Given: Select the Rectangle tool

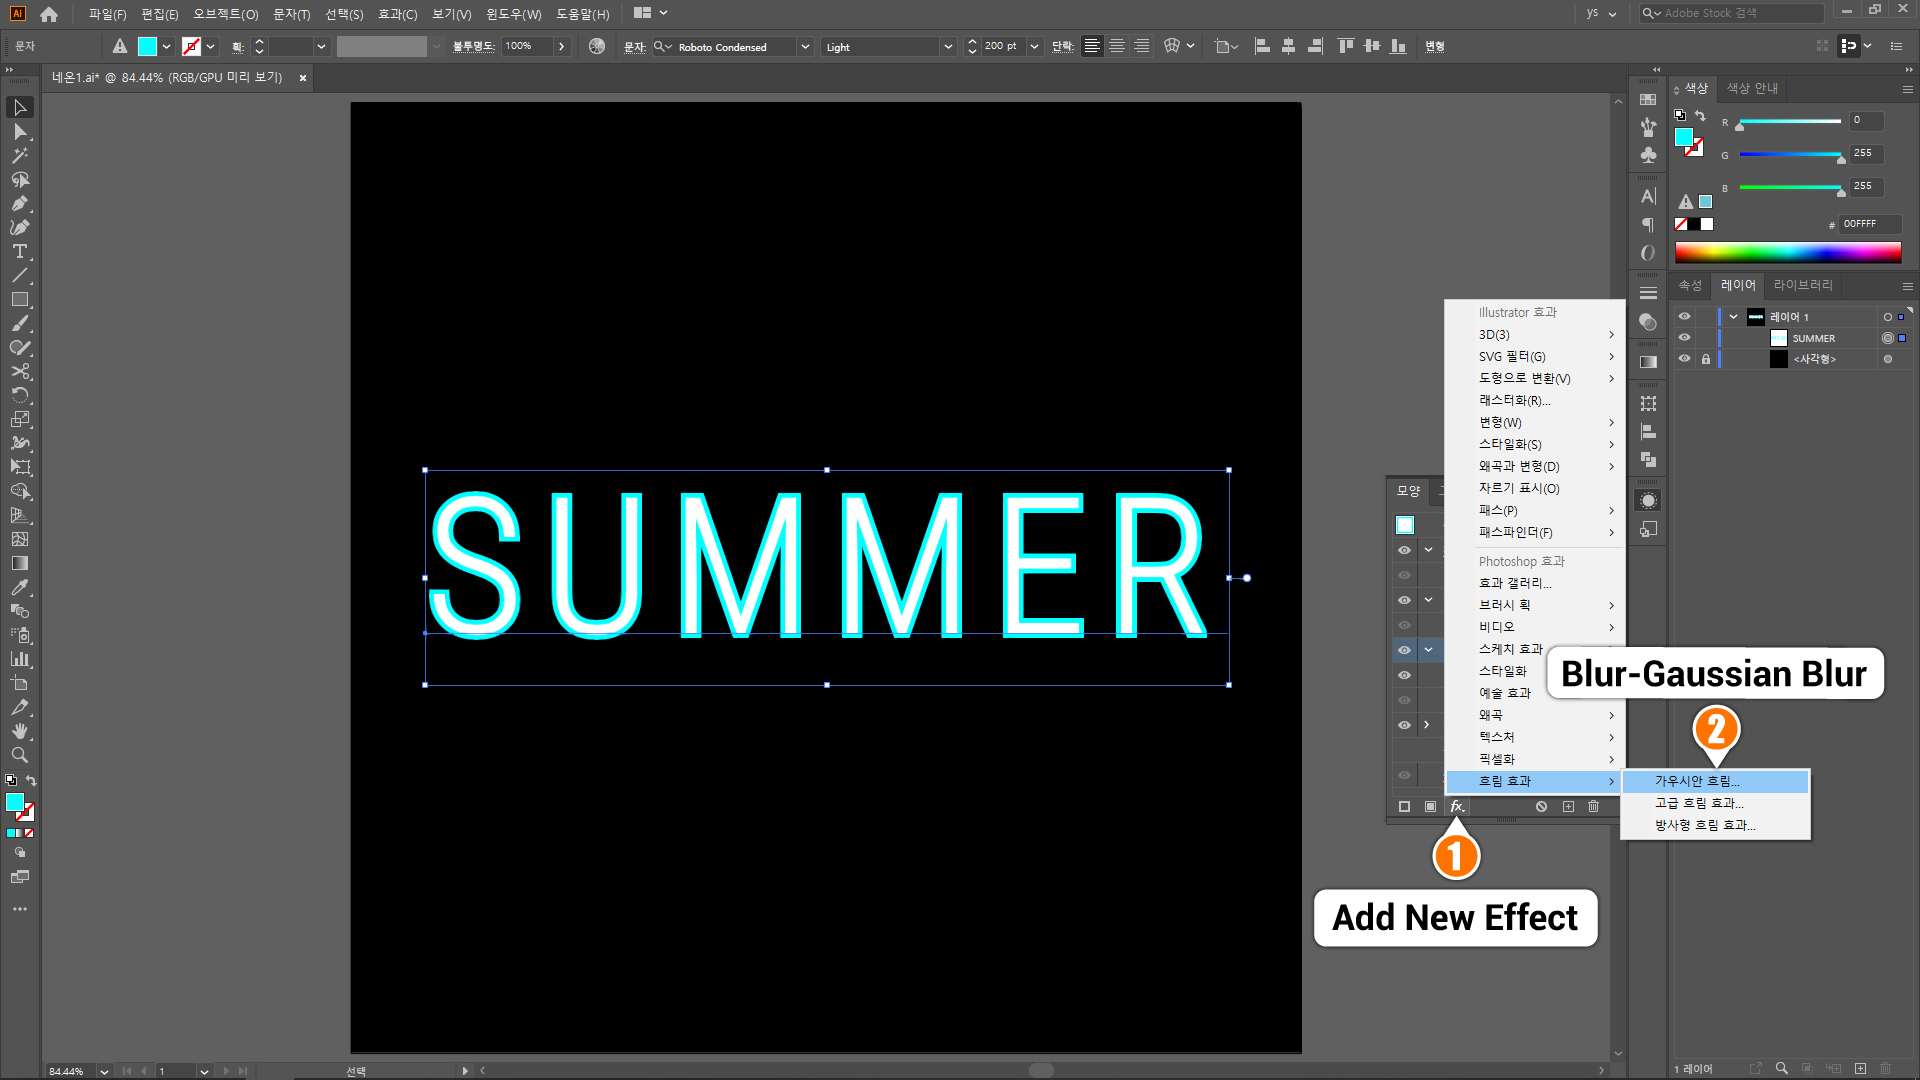Looking at the screenshot, I should (x=19, y=300).
